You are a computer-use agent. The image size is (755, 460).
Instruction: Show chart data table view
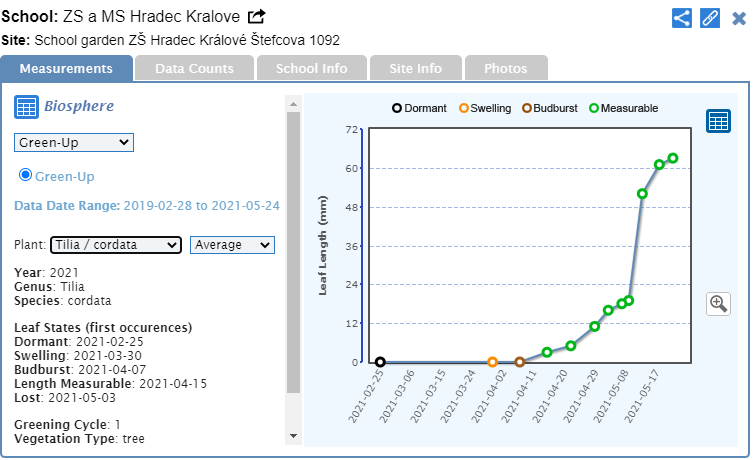(x=718, y=121)
